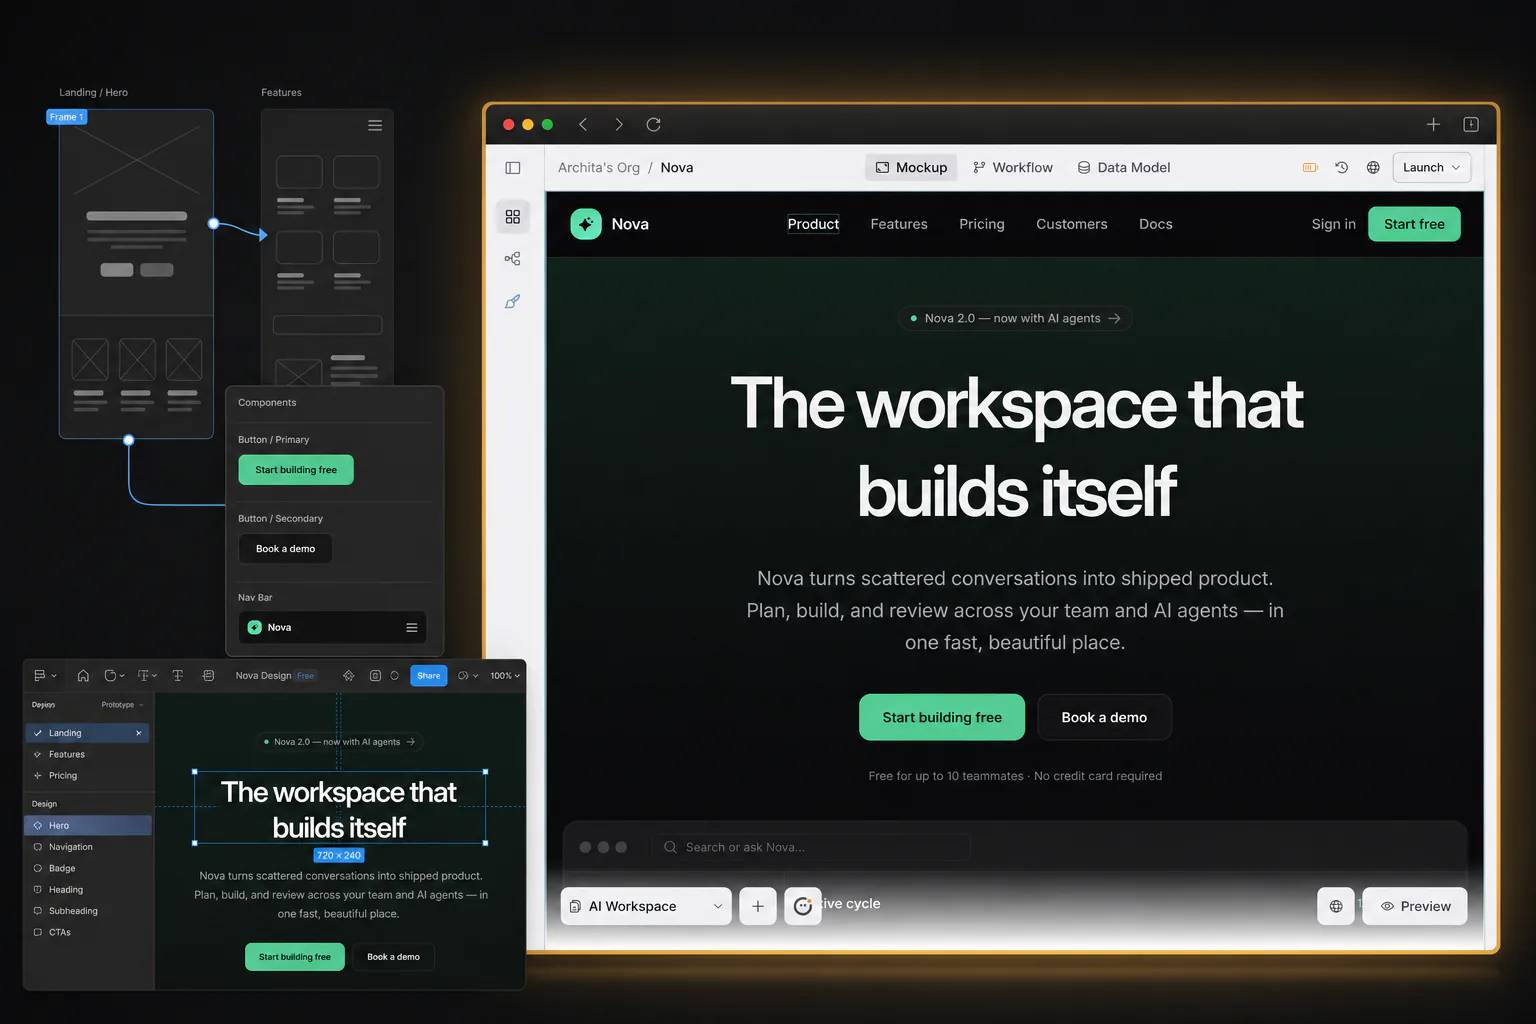Expand the Prototype dropdown in the layers panel
1536x1024 pixels.
click(x=122, y=705)
